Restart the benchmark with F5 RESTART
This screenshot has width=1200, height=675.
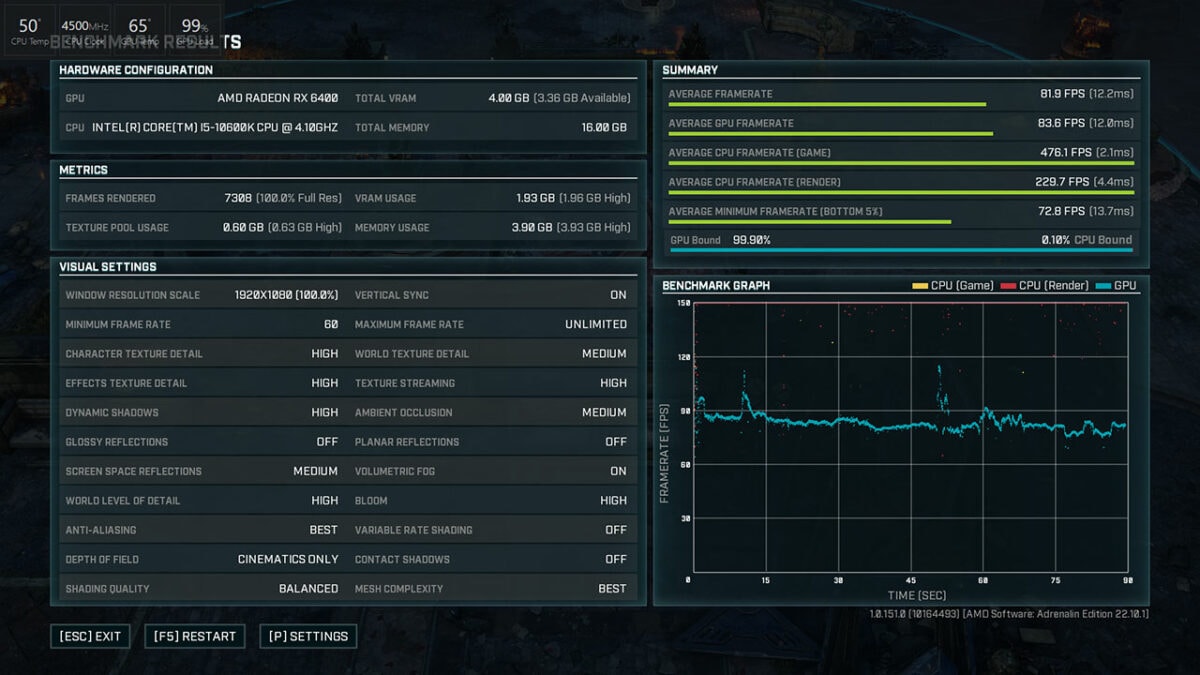pyautogui.click(x=194, y=636)
